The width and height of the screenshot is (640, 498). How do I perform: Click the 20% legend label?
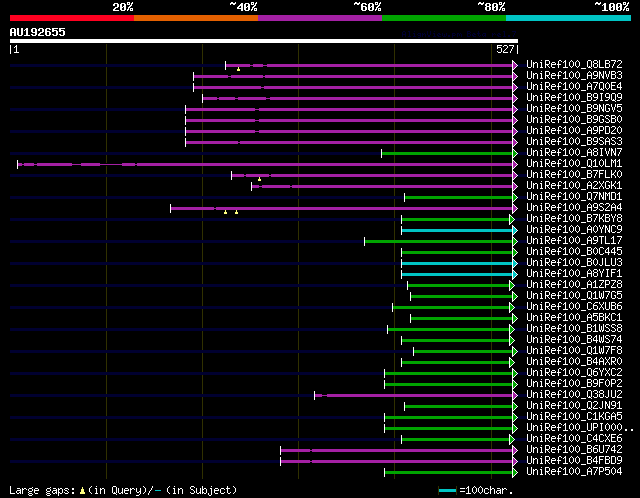coord(123,7)
